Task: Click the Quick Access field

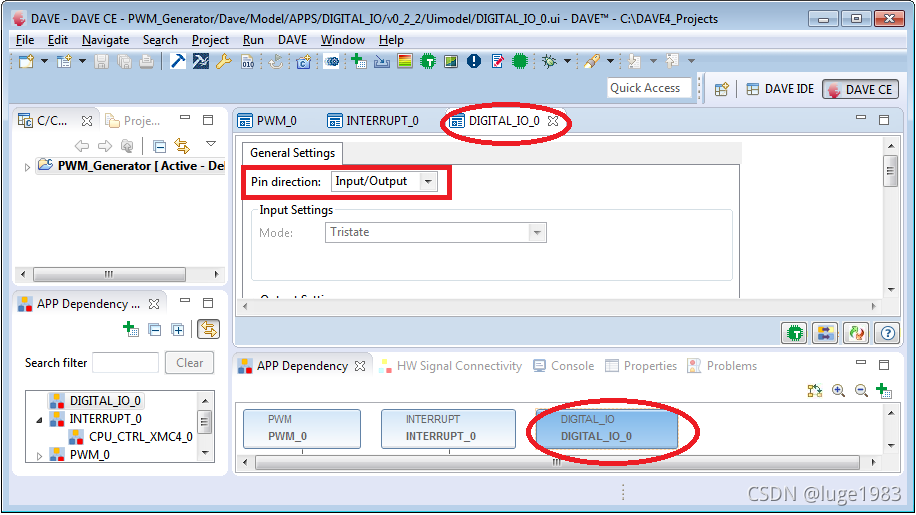Action: coord(649,88)
